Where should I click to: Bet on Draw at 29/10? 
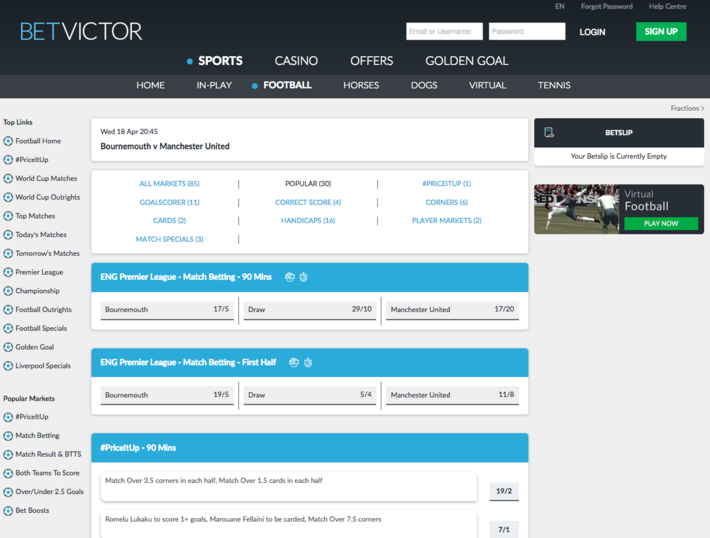pyautogui.click(x=310, y=310)
